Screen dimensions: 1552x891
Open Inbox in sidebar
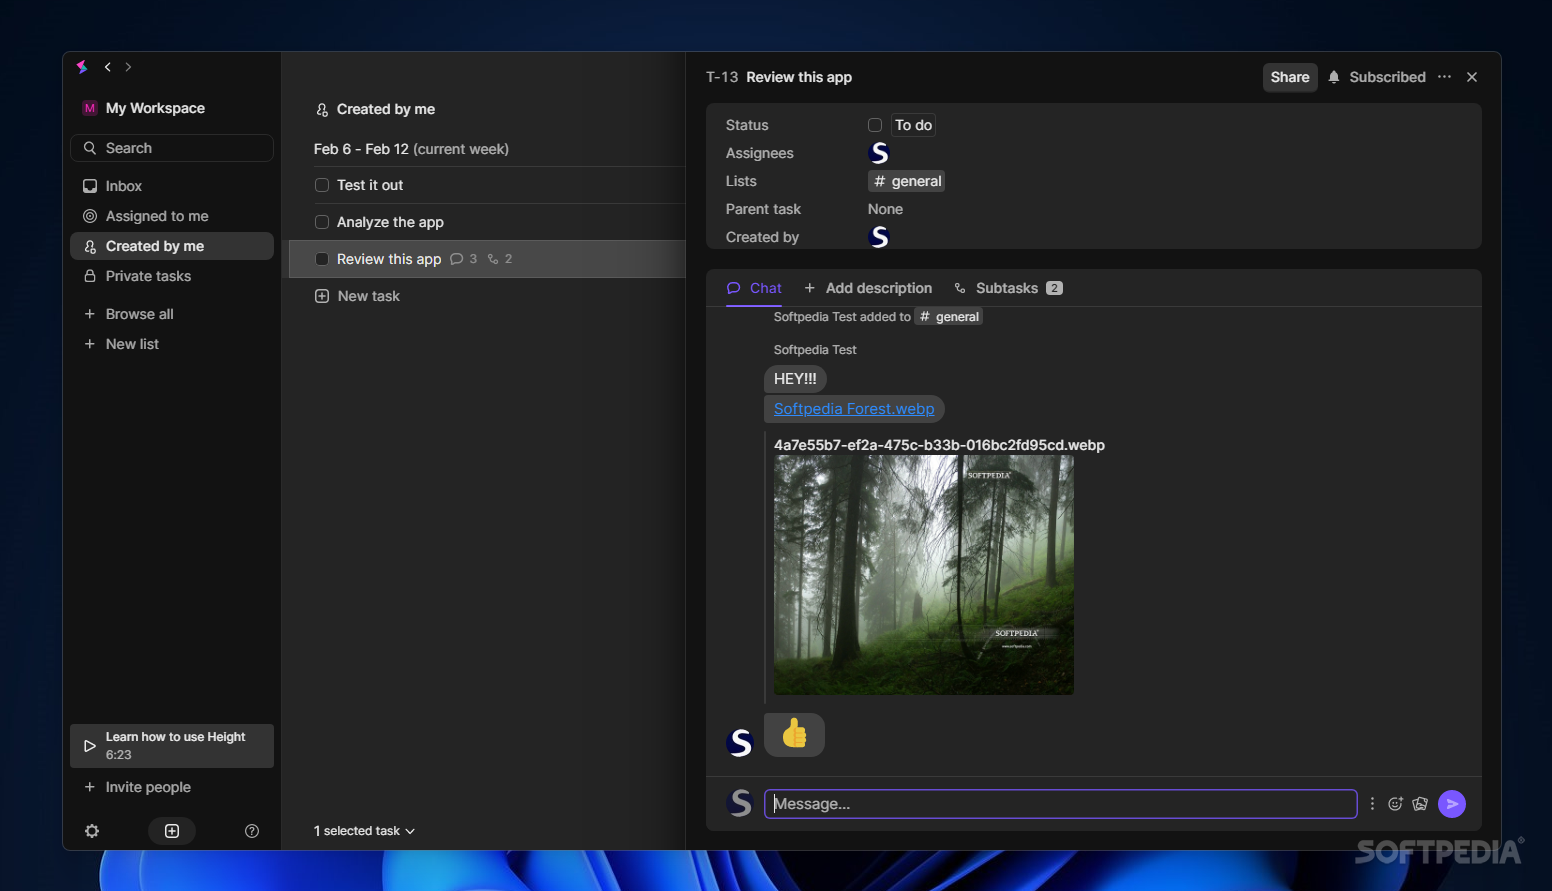tap(172, 186)
